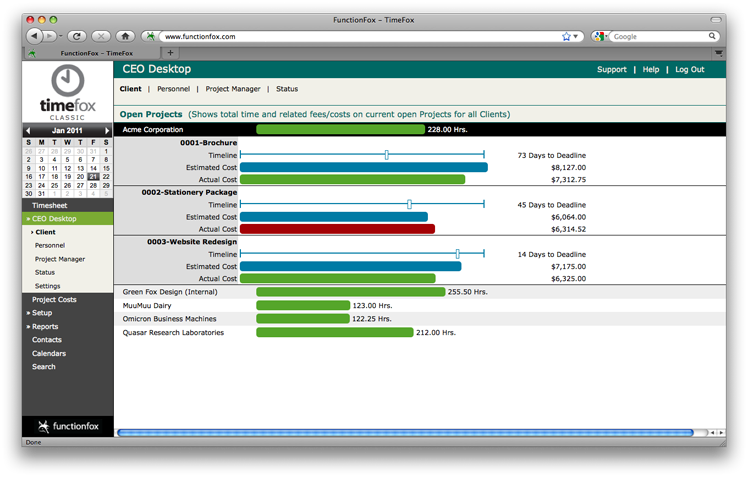Open Search in the sidebar
Screen dimensions: 748x477
click(x=44, y=367)
